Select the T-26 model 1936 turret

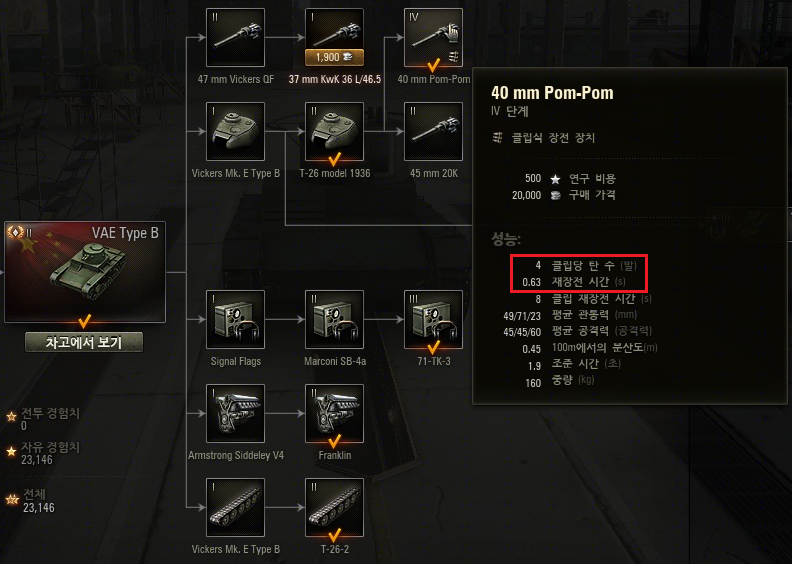(x=334, y=131)
